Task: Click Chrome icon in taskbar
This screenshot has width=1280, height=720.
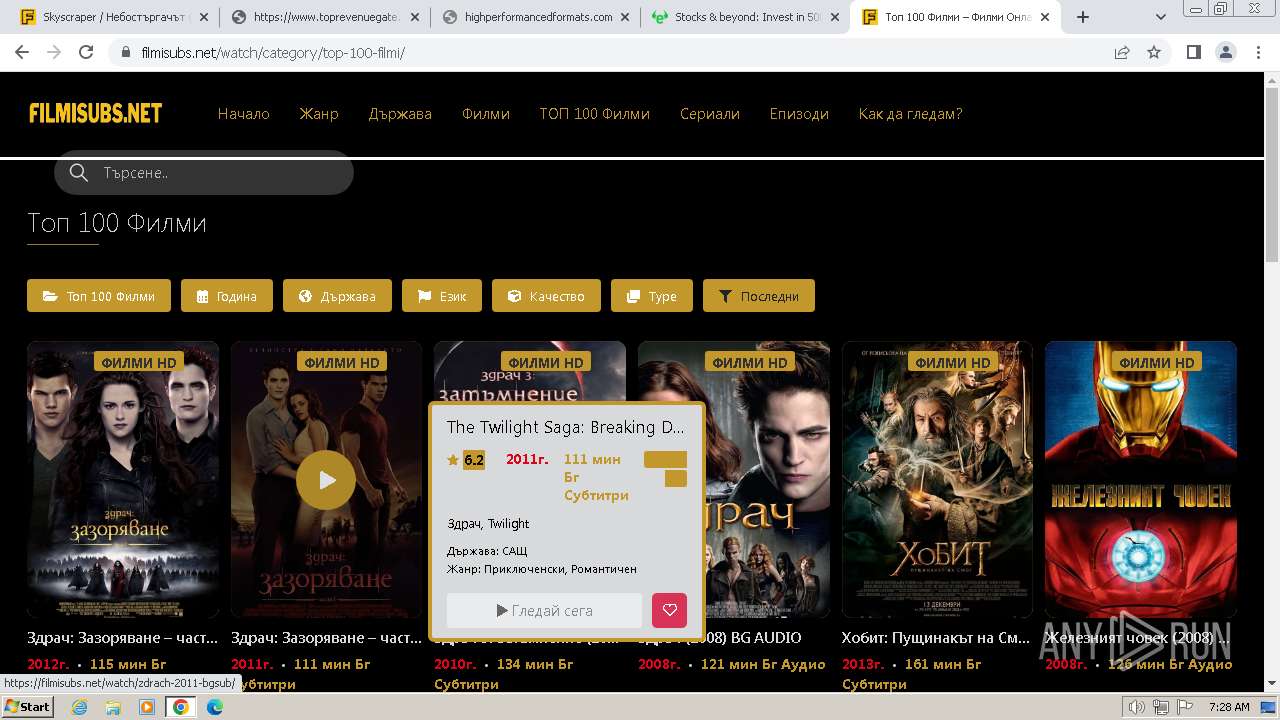Action: pos(181,707)
